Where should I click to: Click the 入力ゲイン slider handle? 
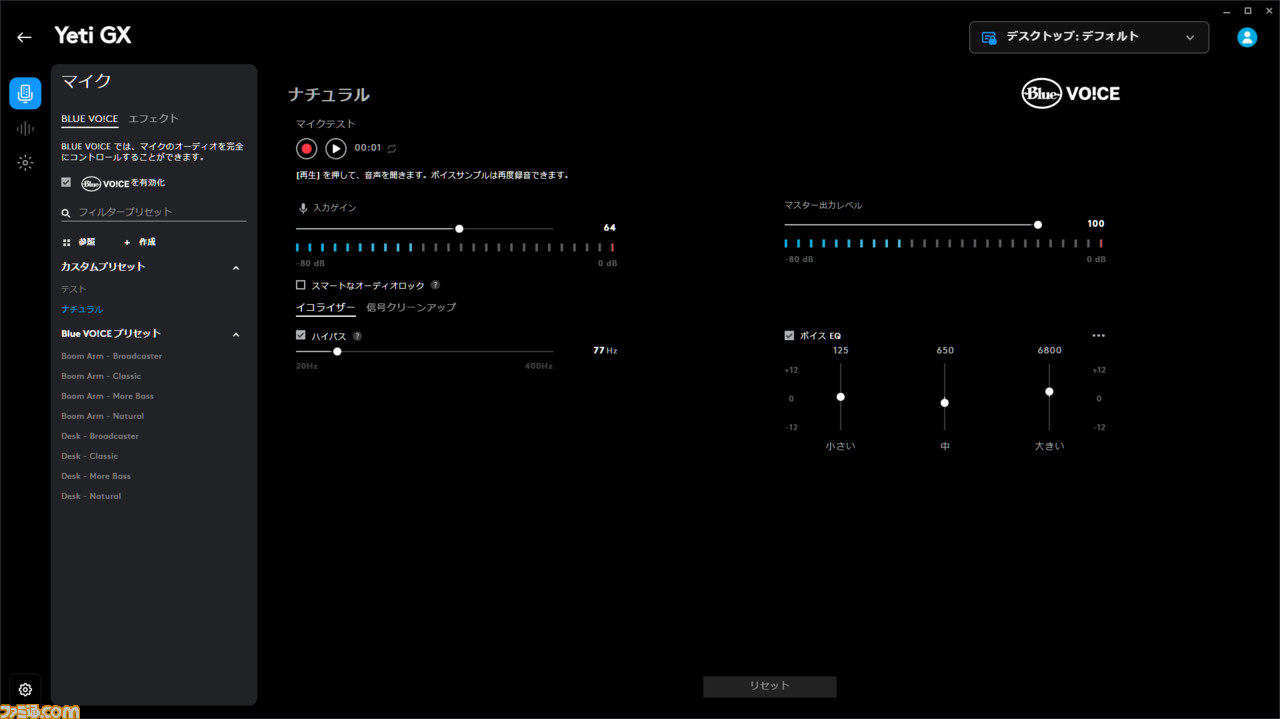pos(459,229)
